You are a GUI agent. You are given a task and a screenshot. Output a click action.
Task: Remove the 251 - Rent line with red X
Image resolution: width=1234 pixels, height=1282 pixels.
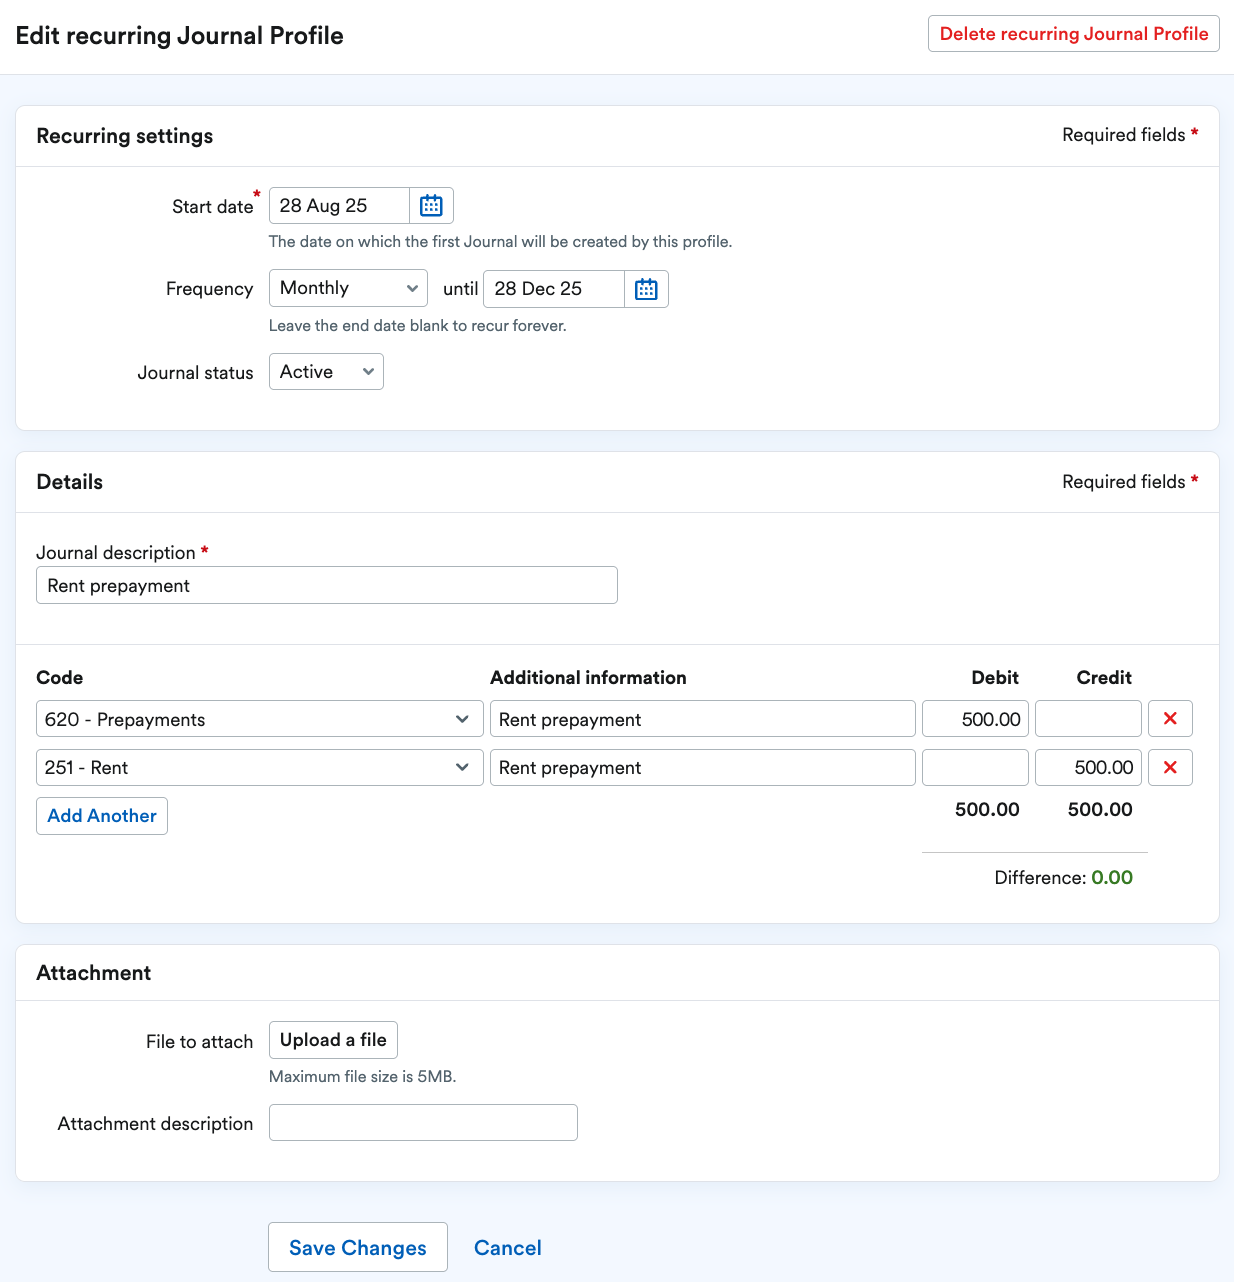click(x=1170, y=767)
